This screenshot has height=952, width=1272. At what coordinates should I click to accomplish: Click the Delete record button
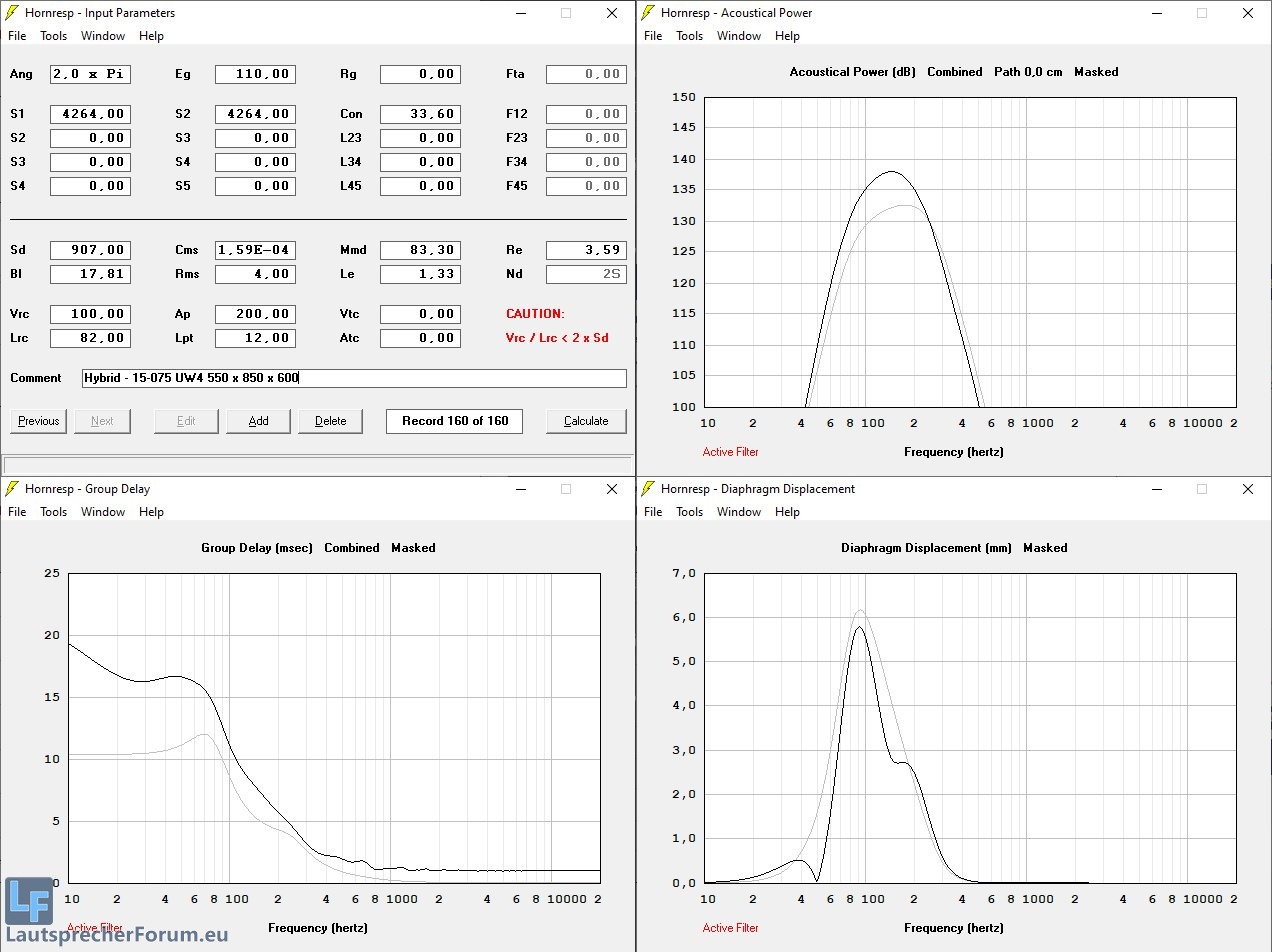(x=330, y=421)
